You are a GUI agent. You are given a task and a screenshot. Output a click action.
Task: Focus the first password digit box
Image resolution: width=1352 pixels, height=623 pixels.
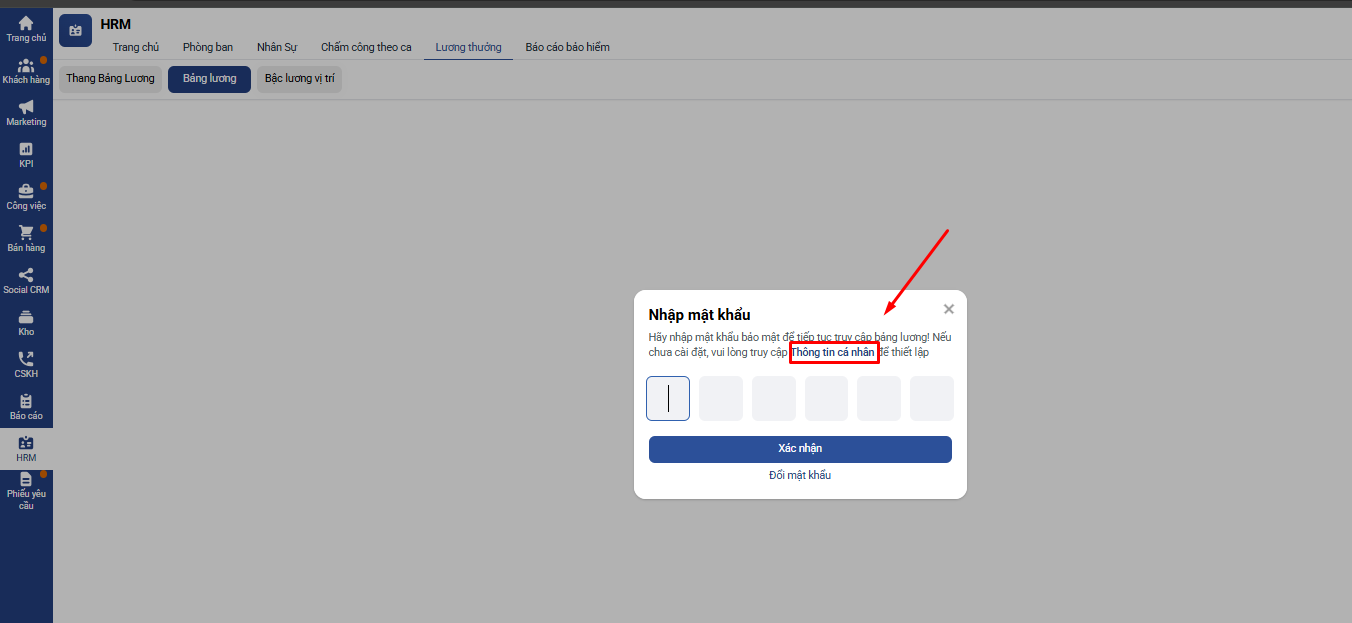(x=668, y=398)
